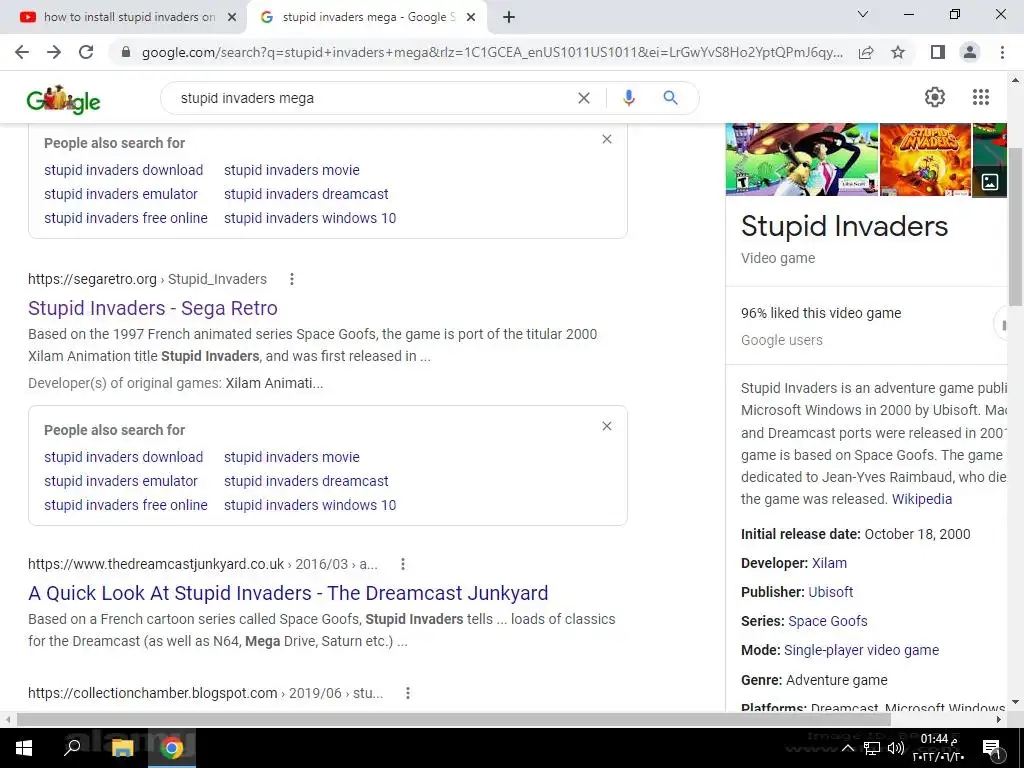Close the YouTube stupid invaders tab
Viewport: 1024px width, 768px height.
pos(232,18)
